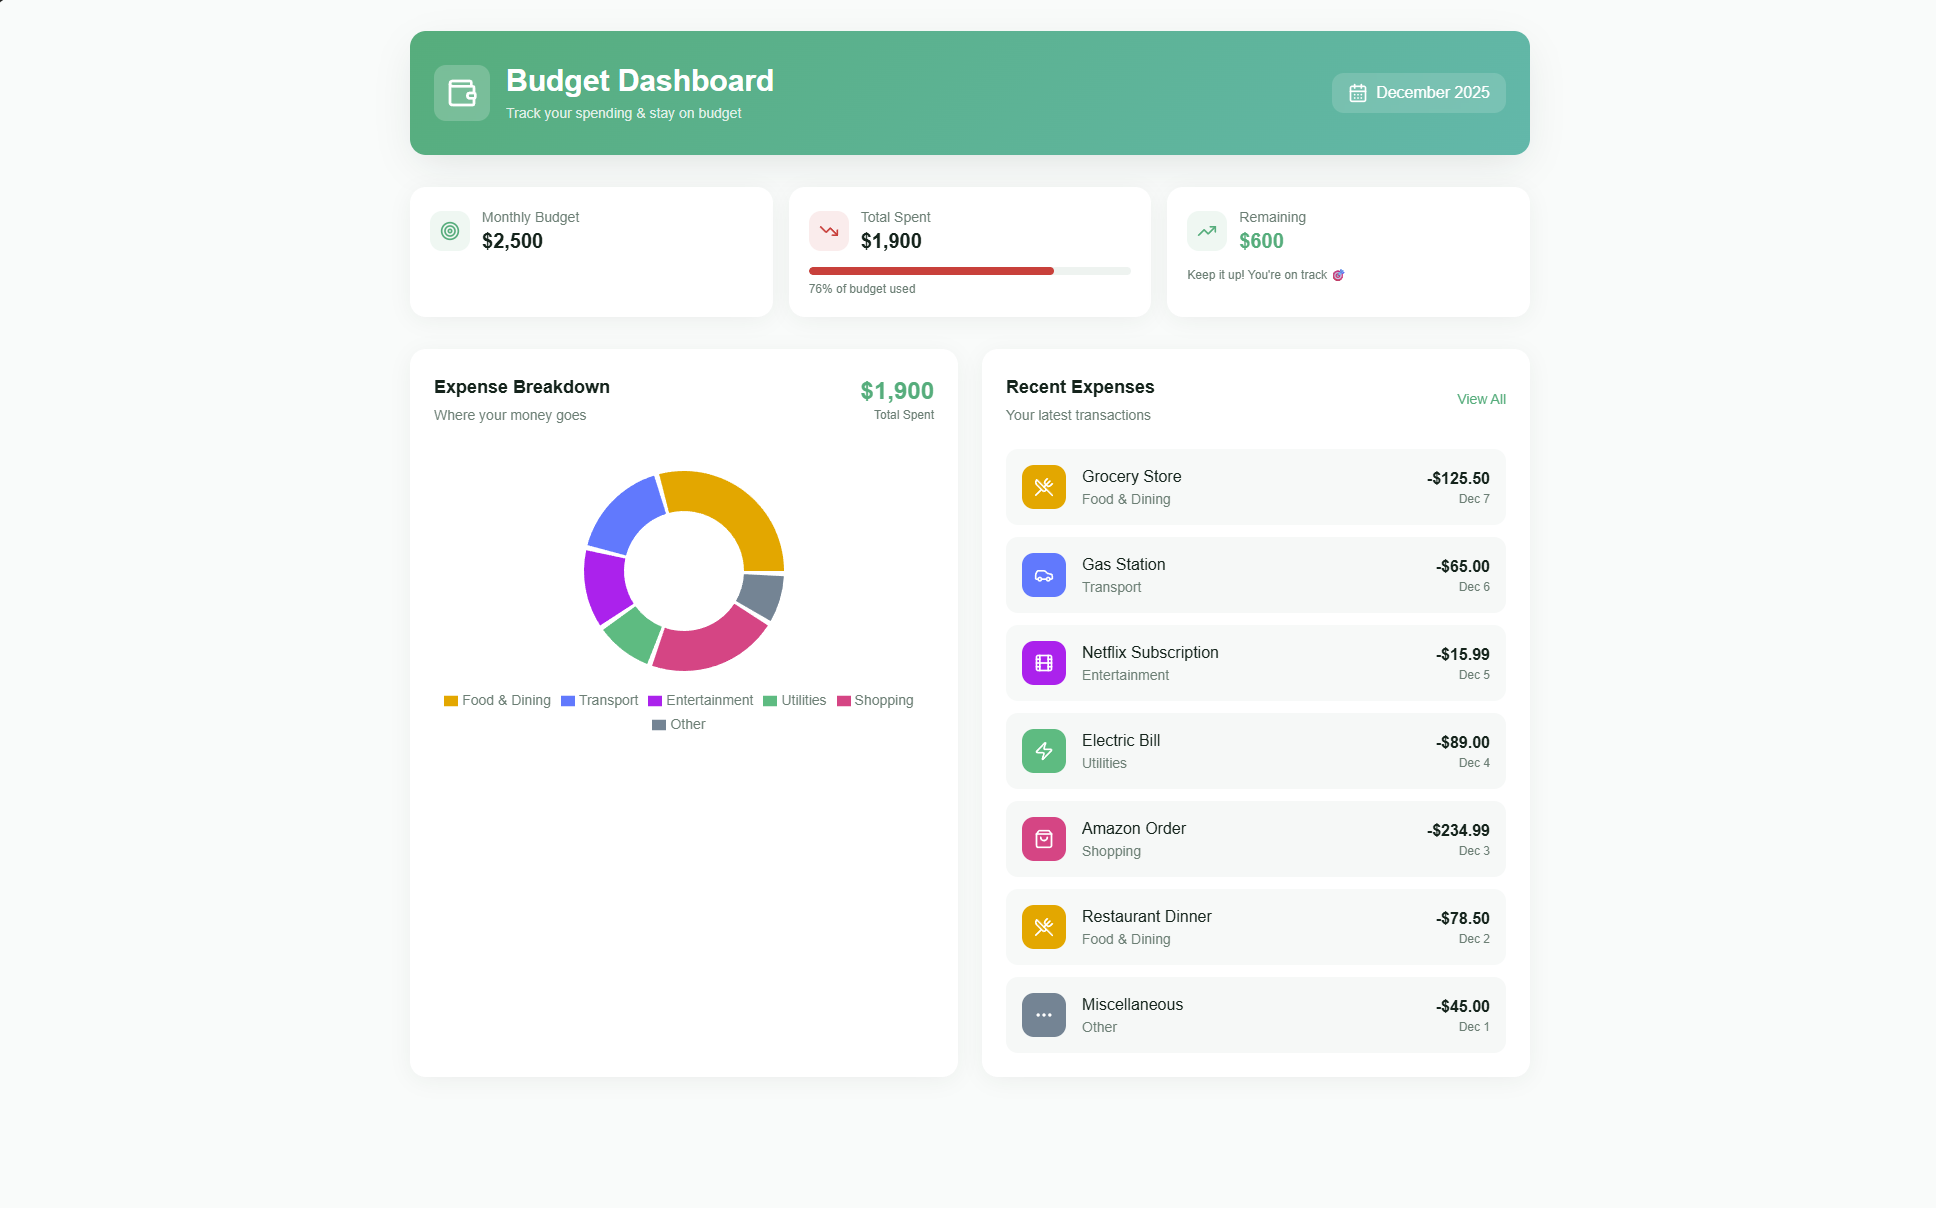Click the Netflix Subscription film icon
The image size is (1936, 1208).
[x=1043, y=663]
